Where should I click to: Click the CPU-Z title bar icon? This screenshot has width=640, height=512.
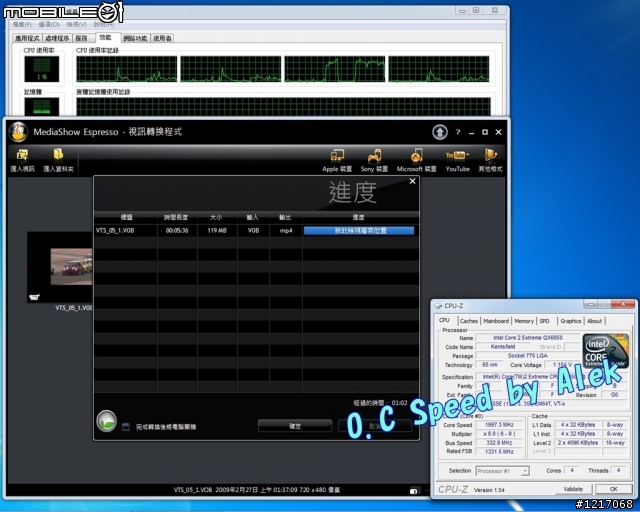[438, 306]
